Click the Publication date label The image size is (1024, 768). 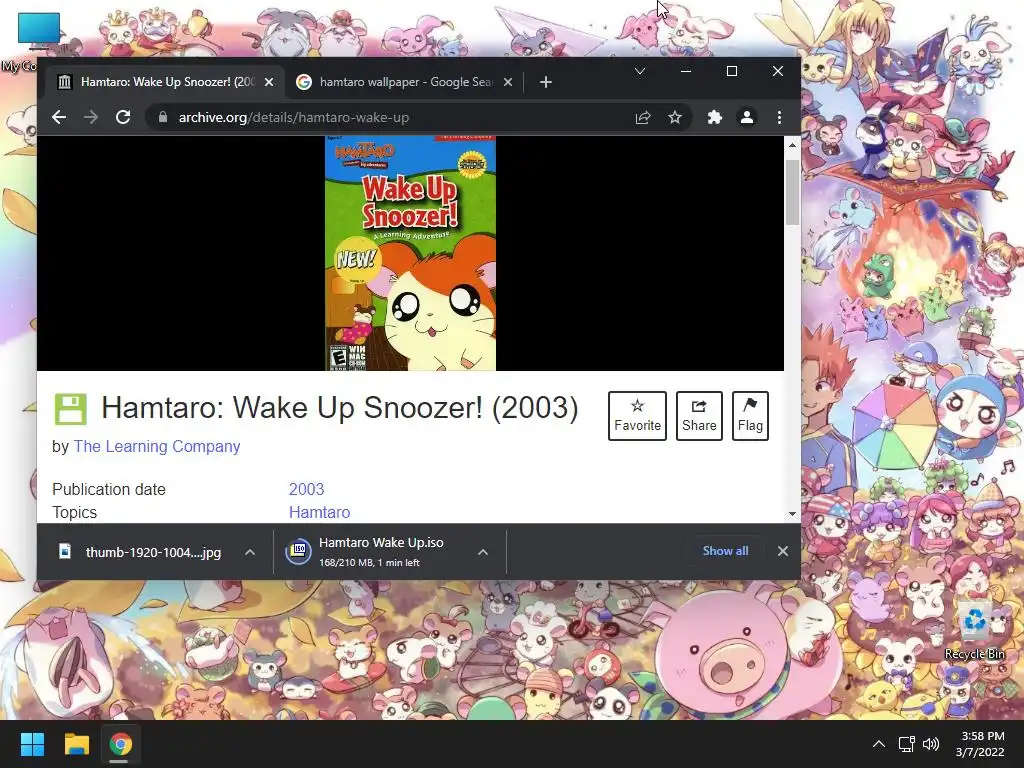coord(109,489)
